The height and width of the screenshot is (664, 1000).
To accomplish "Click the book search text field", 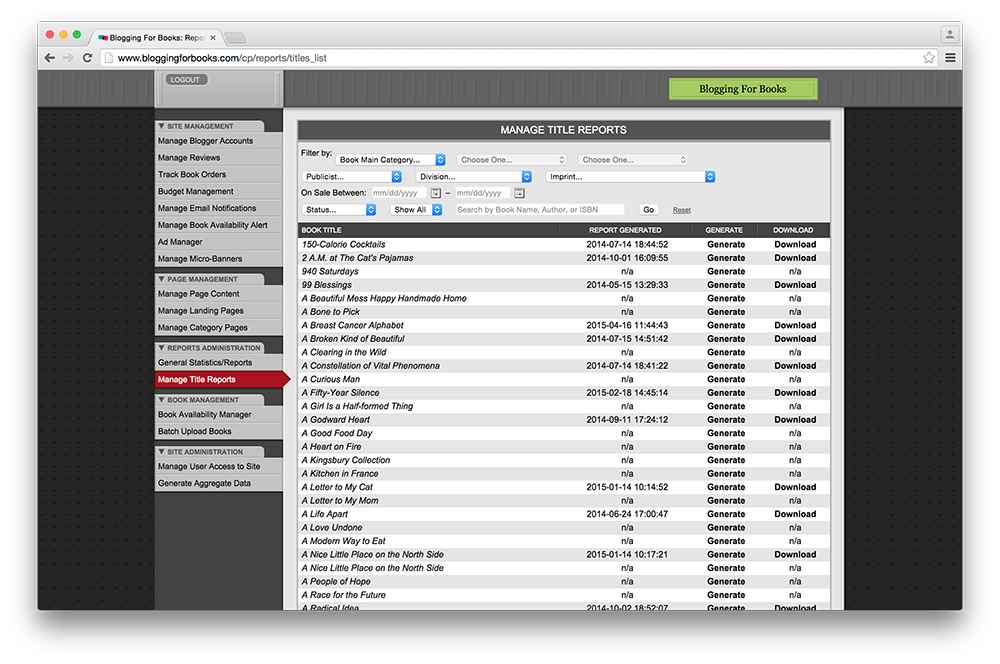I will [x=540, y=210].
